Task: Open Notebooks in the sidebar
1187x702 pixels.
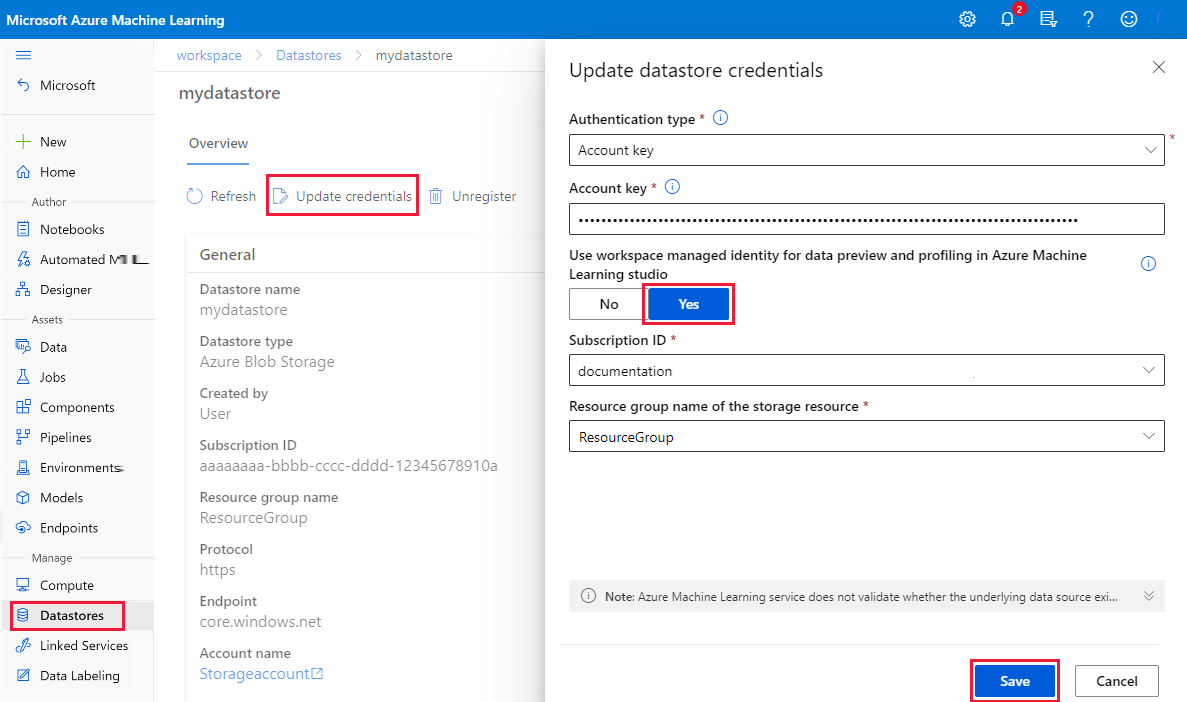Action: (x=72, y=229)
